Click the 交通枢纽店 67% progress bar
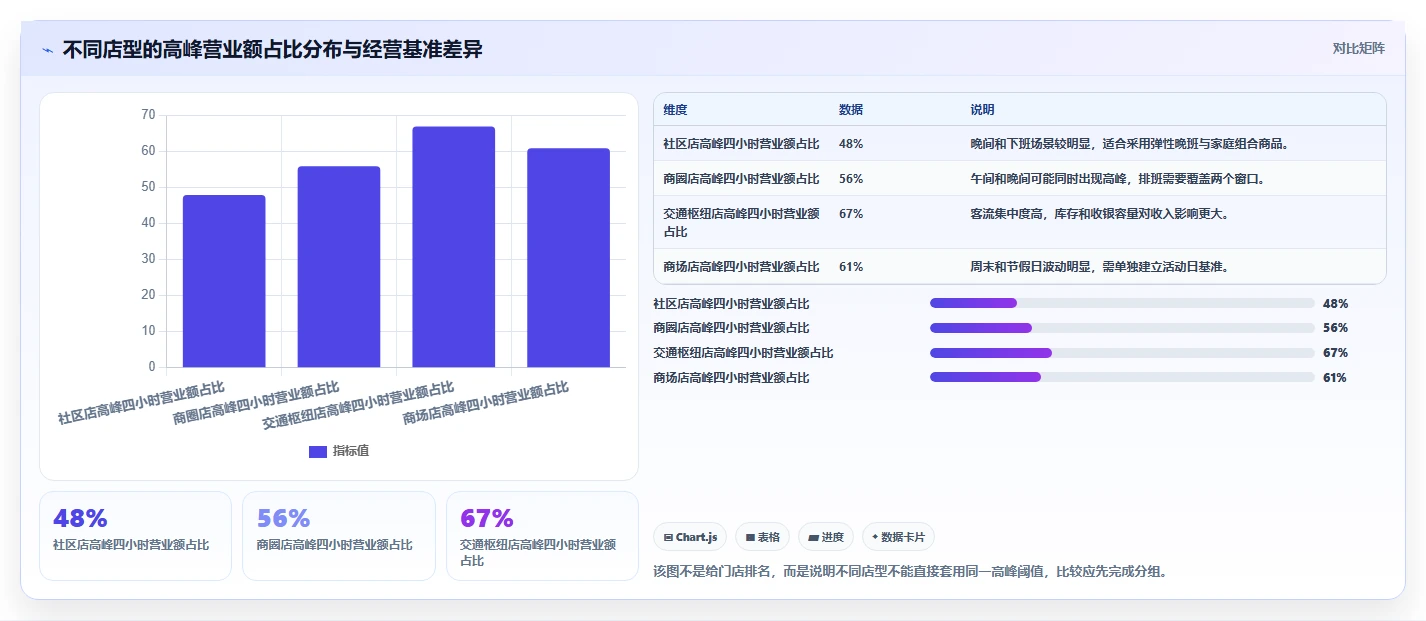Screen dimensions: 1426x621 pos(1122,353)
